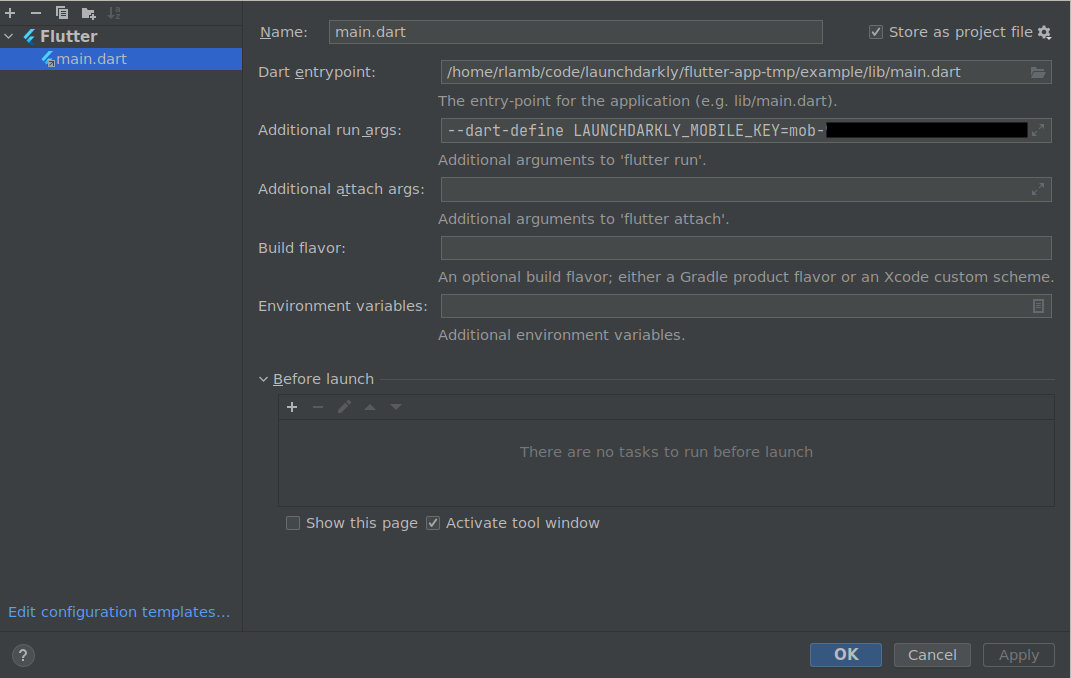Add a task under Before launch

tap(292, 406)
